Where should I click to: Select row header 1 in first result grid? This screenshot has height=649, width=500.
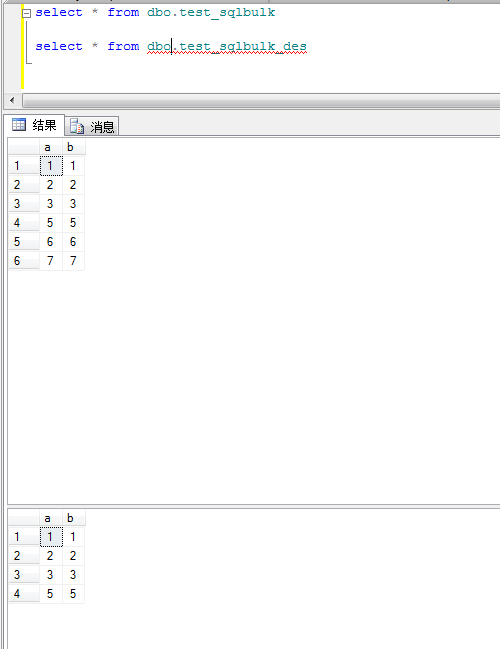coord(24,166)
